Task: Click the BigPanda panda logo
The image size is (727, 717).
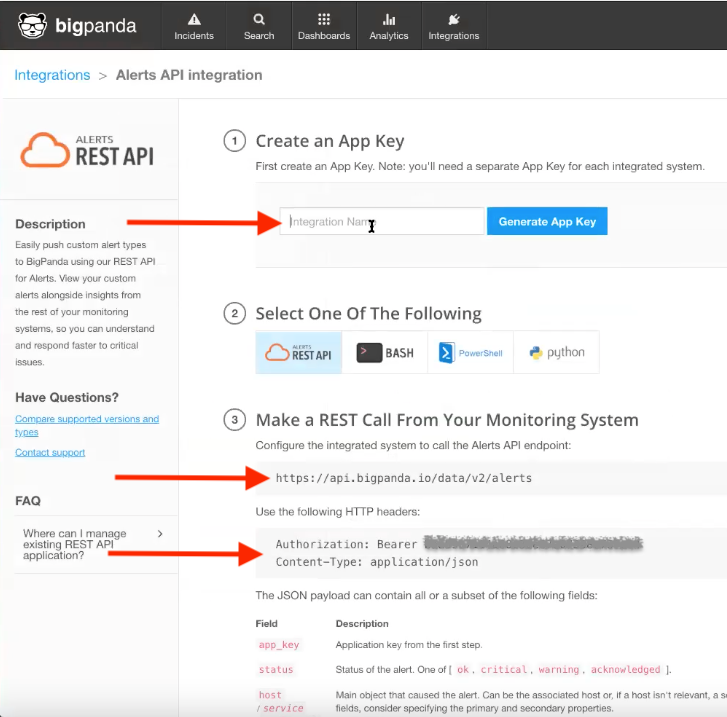Action: tap(32, 26)
